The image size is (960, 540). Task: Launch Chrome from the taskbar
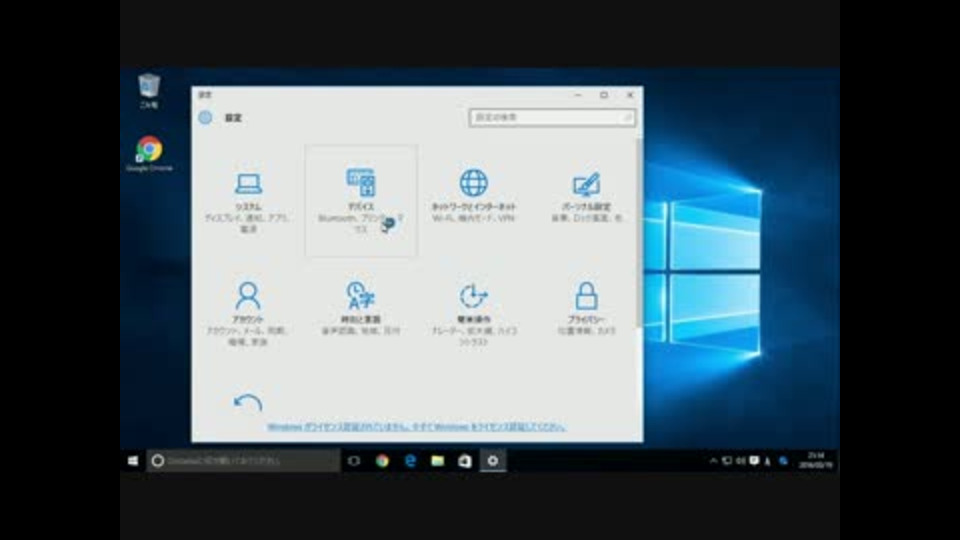tap(382, 460)
